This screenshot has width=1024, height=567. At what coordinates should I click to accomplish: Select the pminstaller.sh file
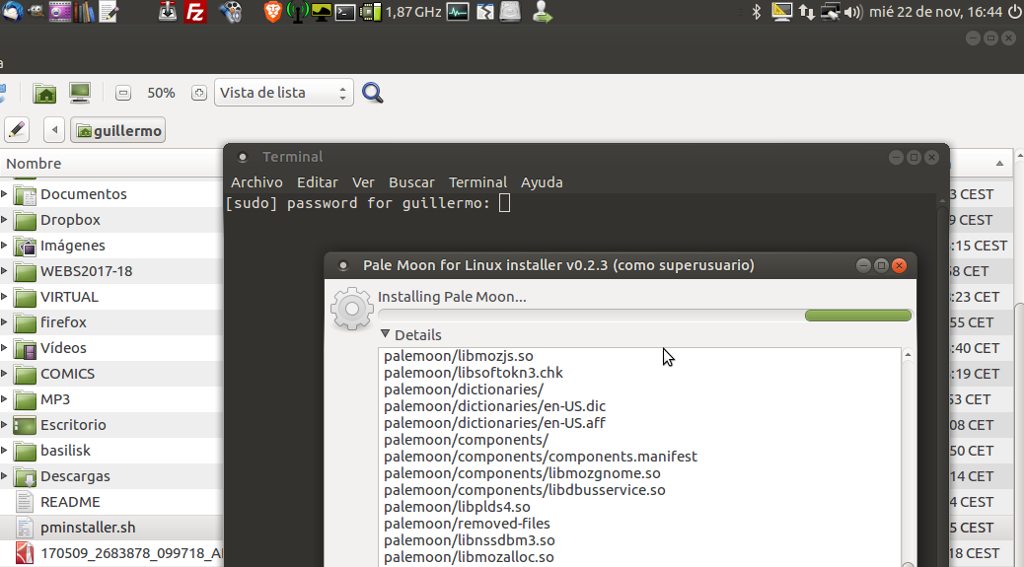[x=111, y=527]
